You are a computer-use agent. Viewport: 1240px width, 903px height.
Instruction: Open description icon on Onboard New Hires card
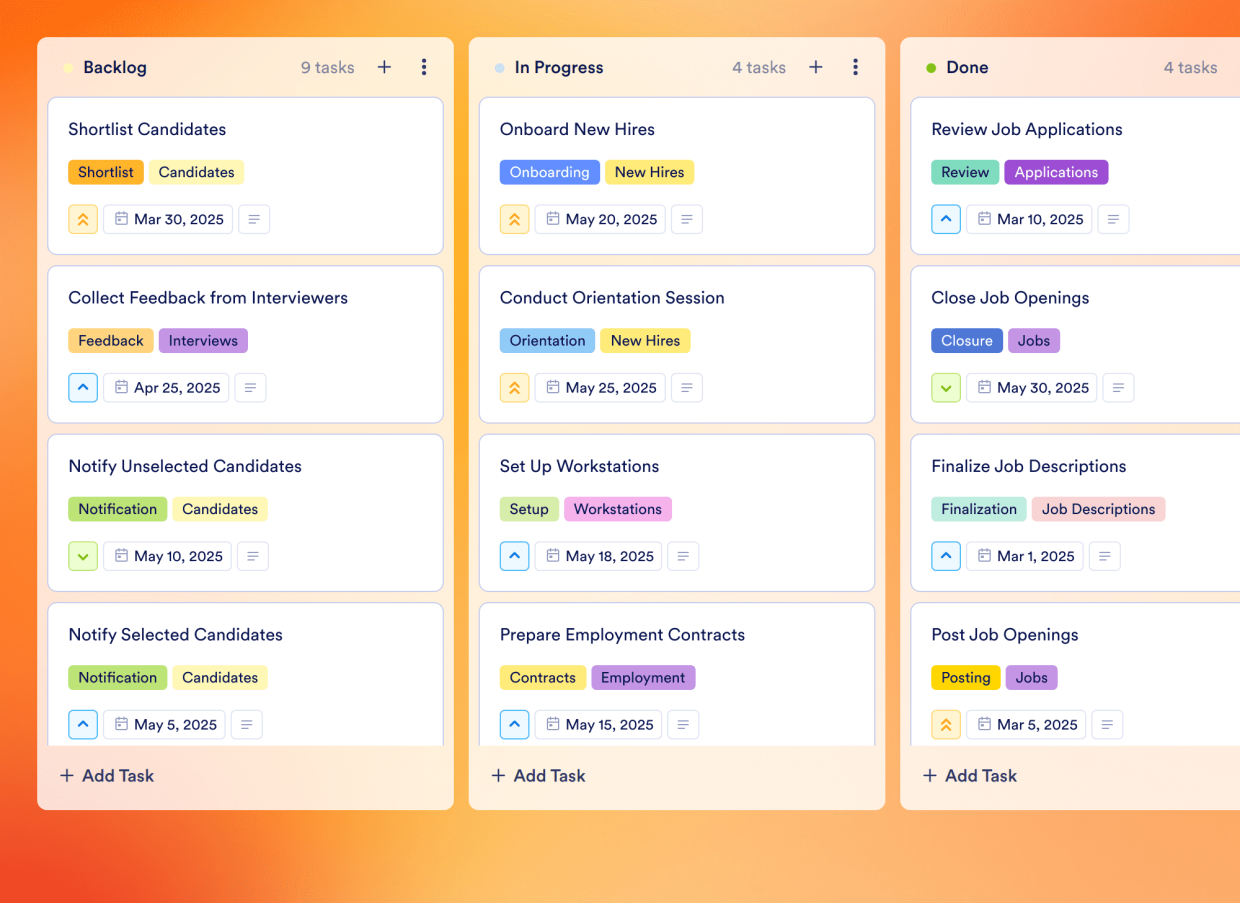pyautogui.click(x=686, y=219)
